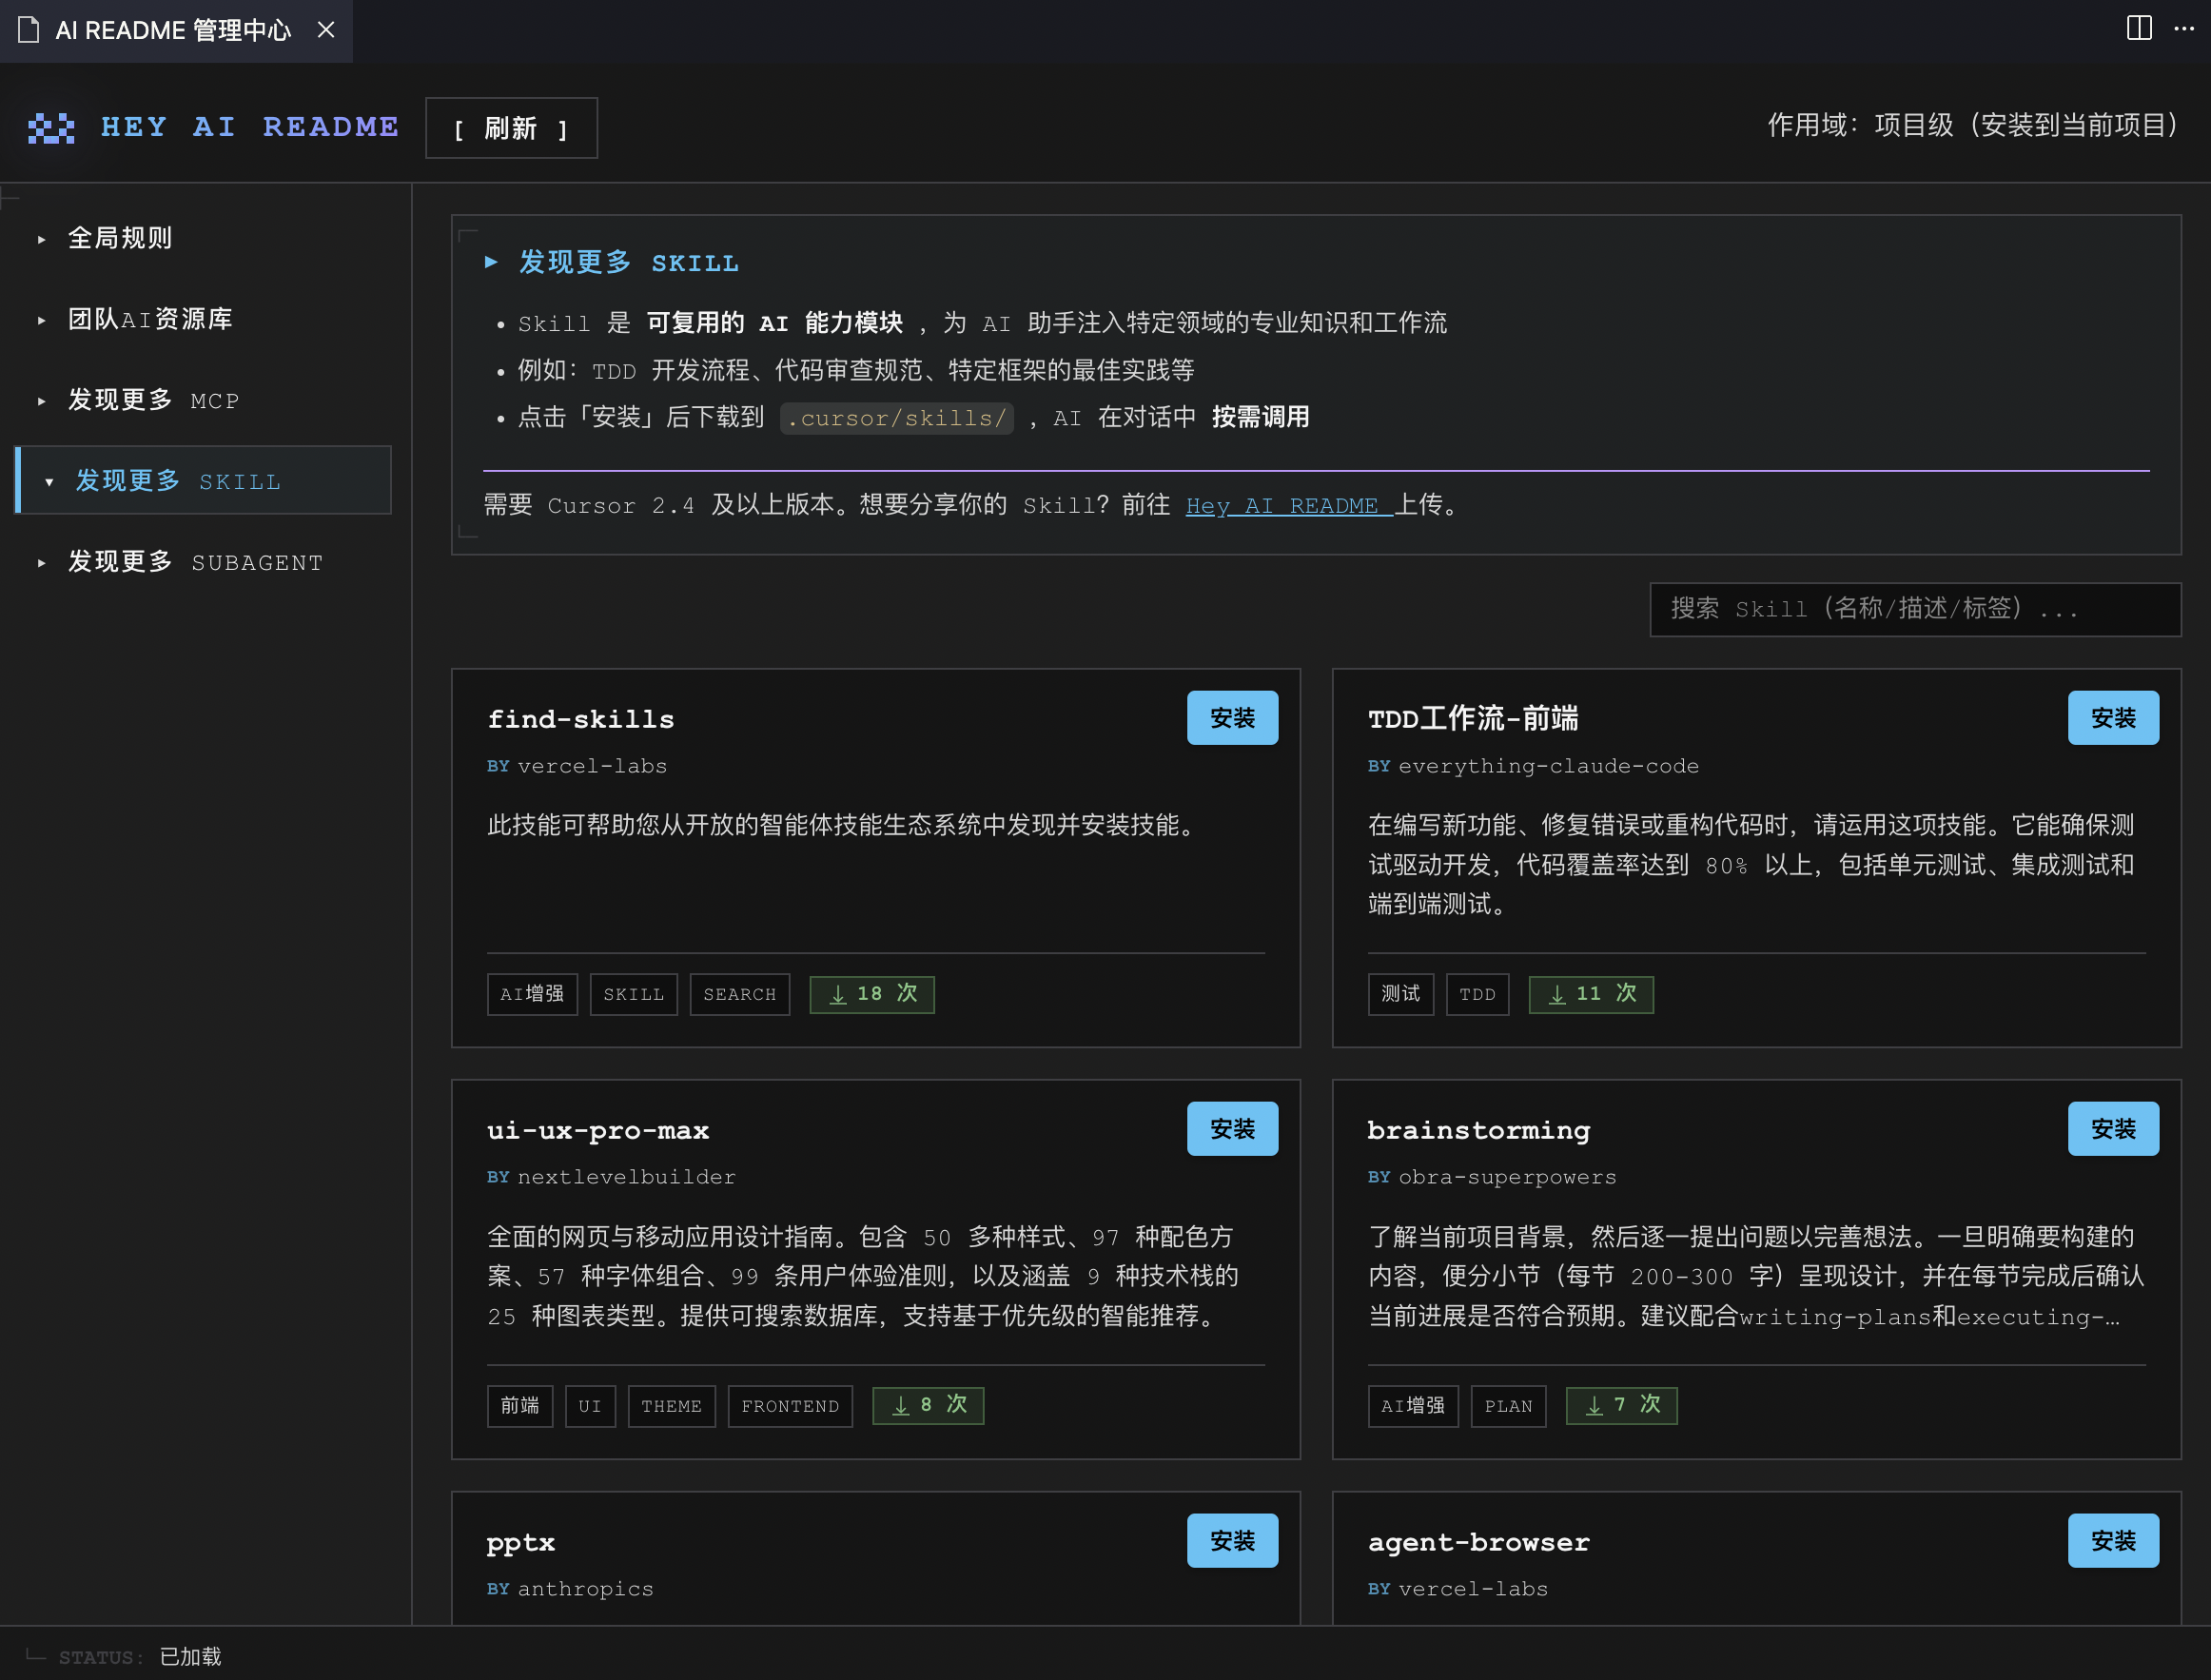Click the 7 次 download count badge
The width and height of the screenshot is (2211, 1680).
pyautogui.click(x=1621, y=1405)
